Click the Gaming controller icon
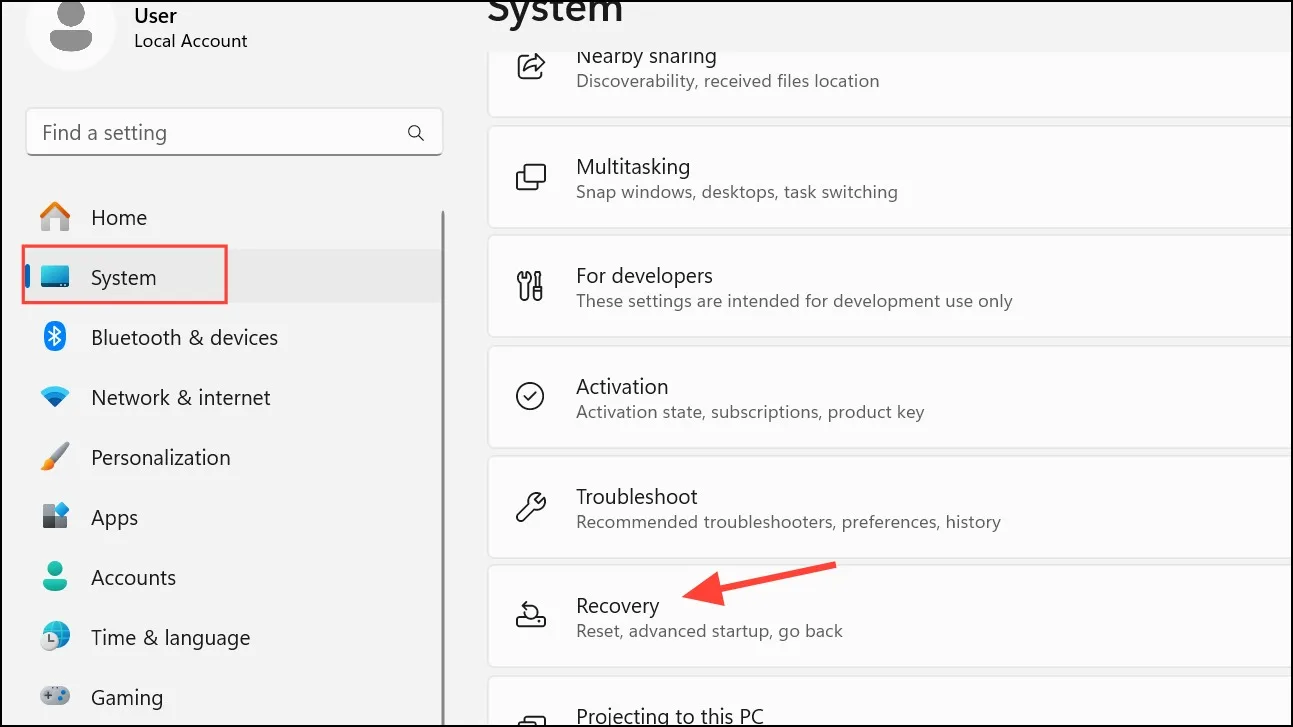The width and height of the screenshot is (1293, 727). pyautogui.click(x=55, y=695)
